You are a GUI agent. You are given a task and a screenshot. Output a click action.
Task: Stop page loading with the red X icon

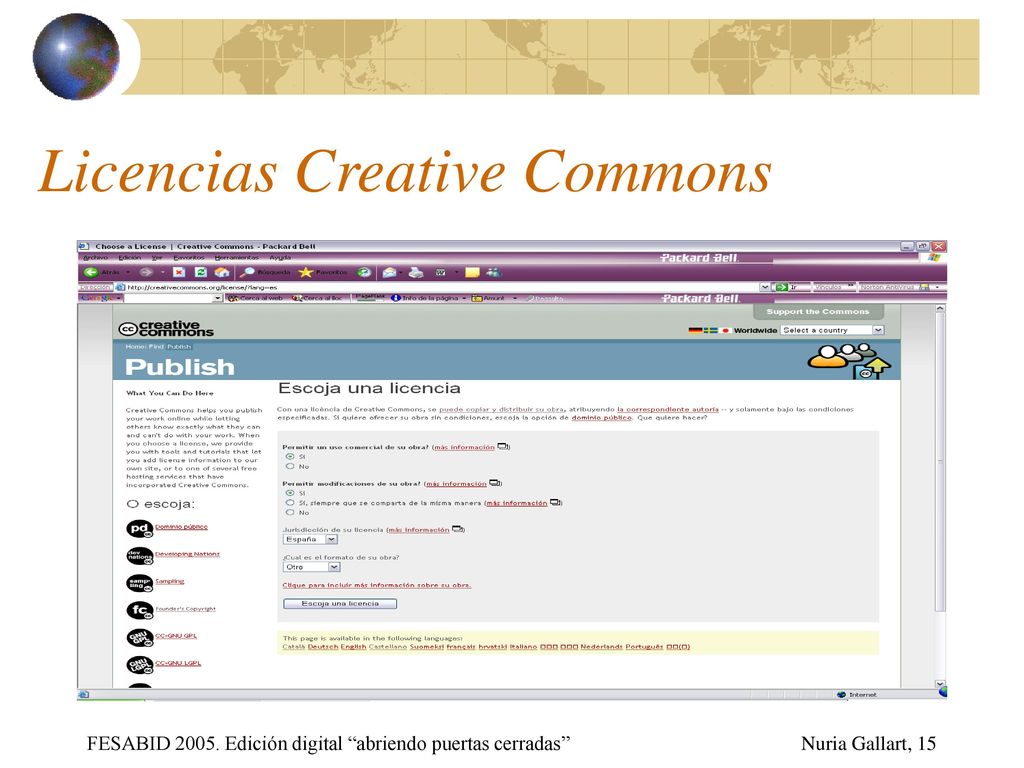pos(179,272)
